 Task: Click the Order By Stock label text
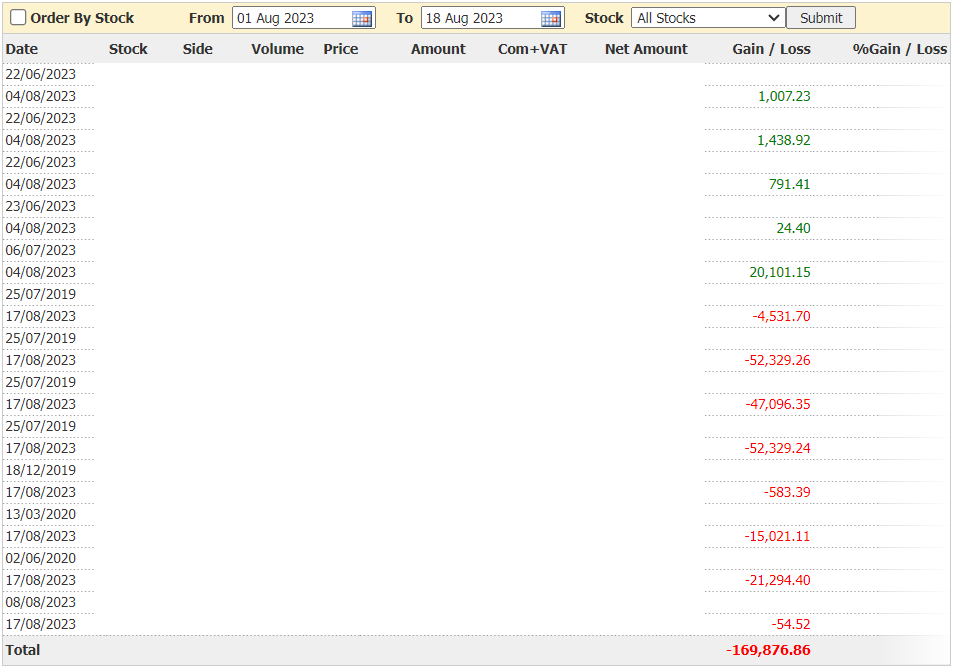82,18
